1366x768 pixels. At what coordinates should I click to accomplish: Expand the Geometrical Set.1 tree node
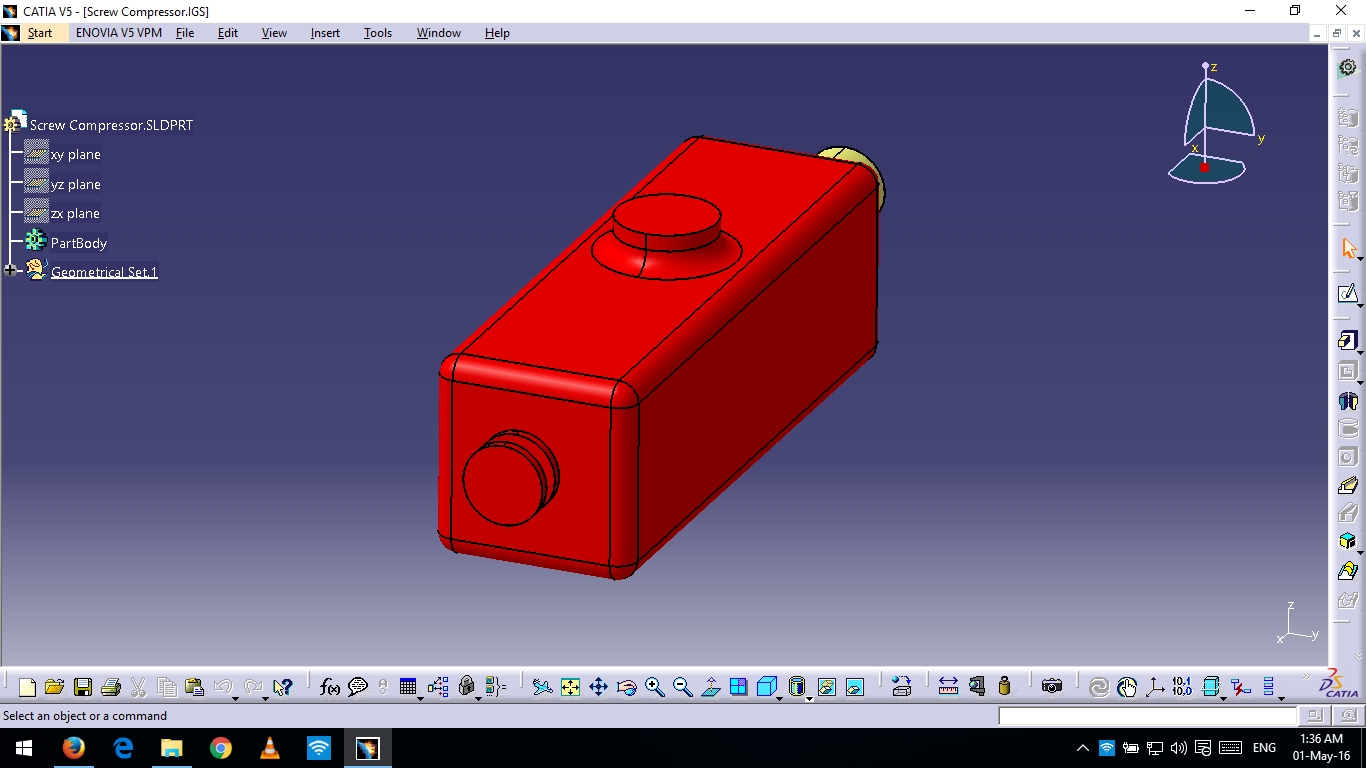tap(10, 271)
